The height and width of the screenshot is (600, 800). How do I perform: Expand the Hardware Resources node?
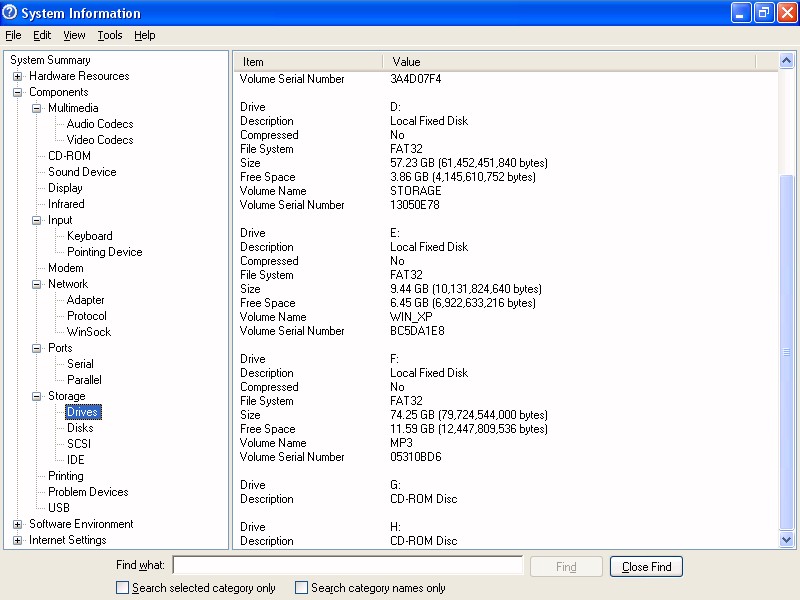pos(18,76)
